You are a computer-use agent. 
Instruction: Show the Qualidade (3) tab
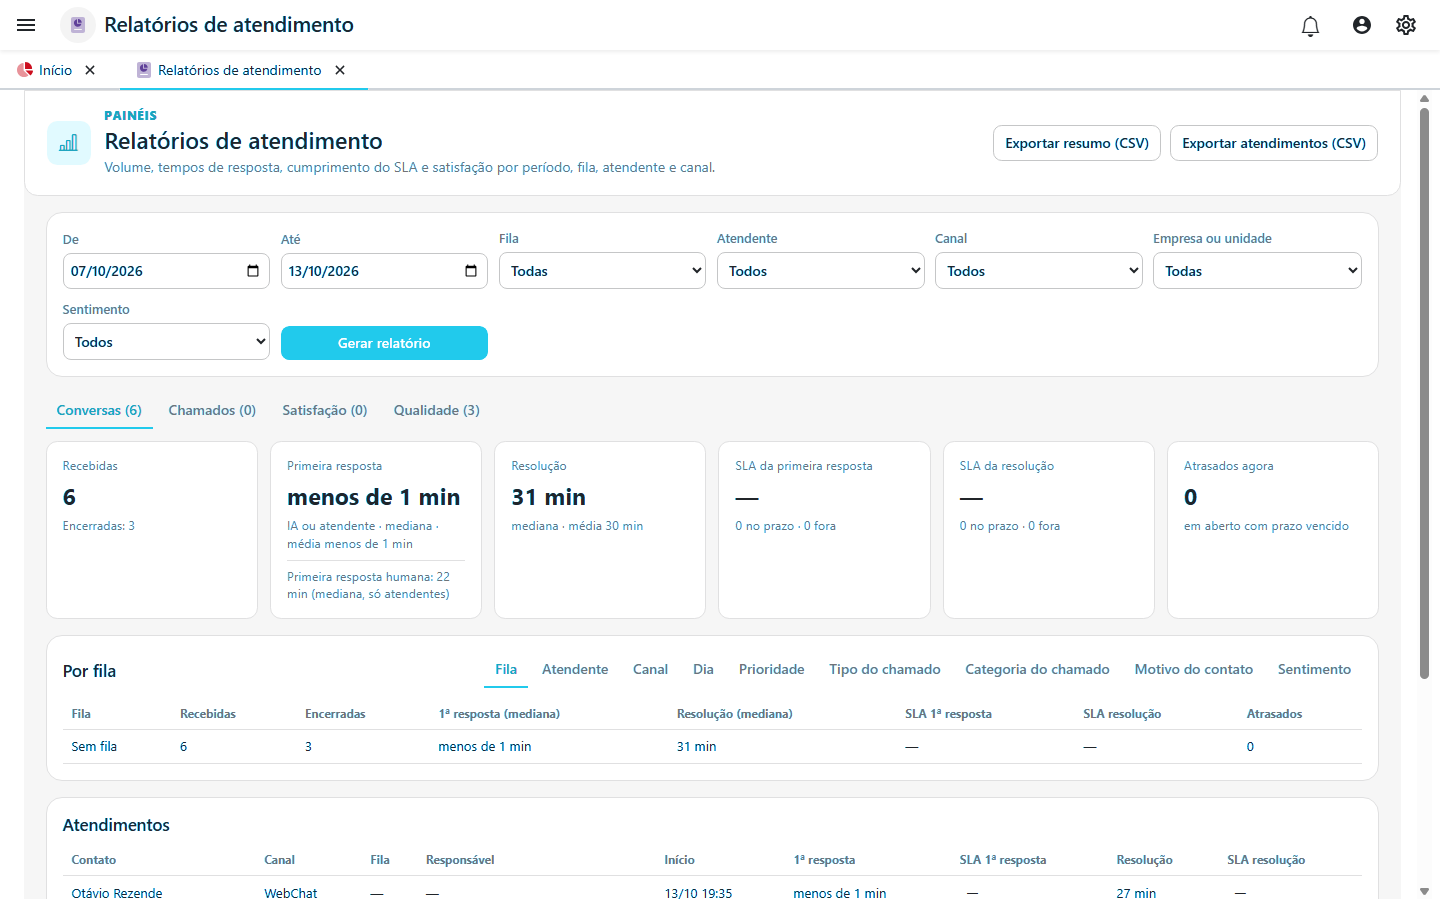coord(437,411)
